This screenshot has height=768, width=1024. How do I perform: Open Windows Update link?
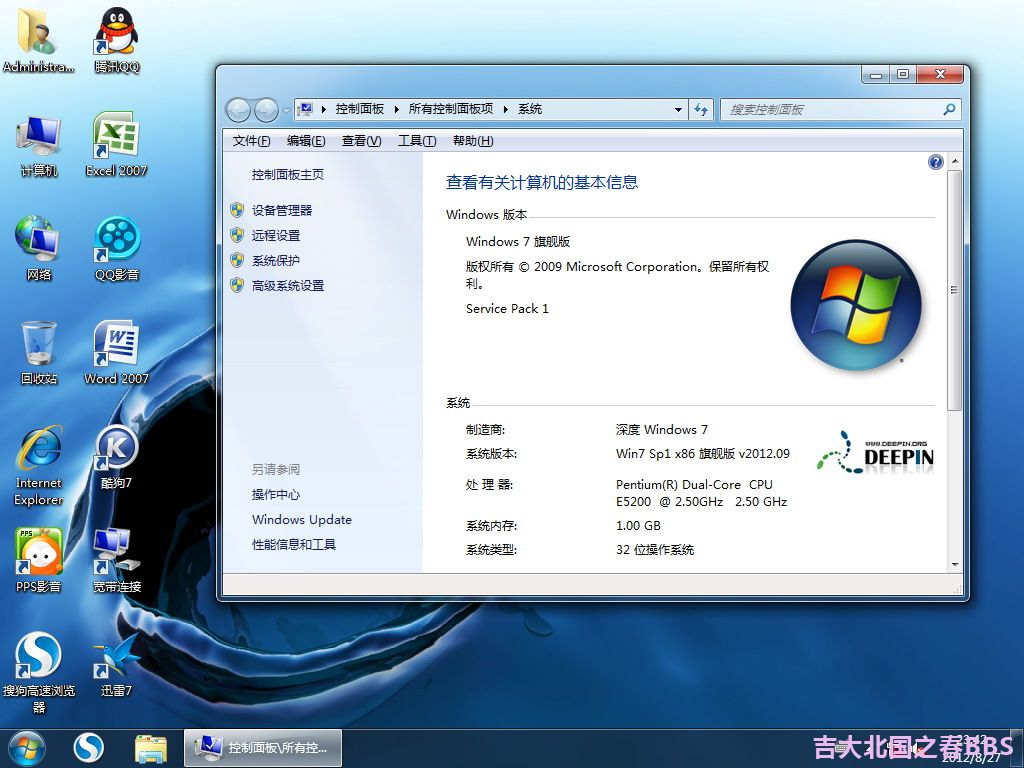(302, 520)
